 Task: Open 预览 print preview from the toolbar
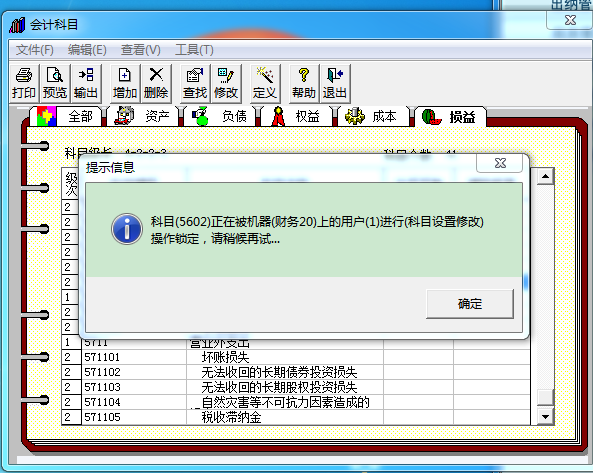click(x=54, y=83)
